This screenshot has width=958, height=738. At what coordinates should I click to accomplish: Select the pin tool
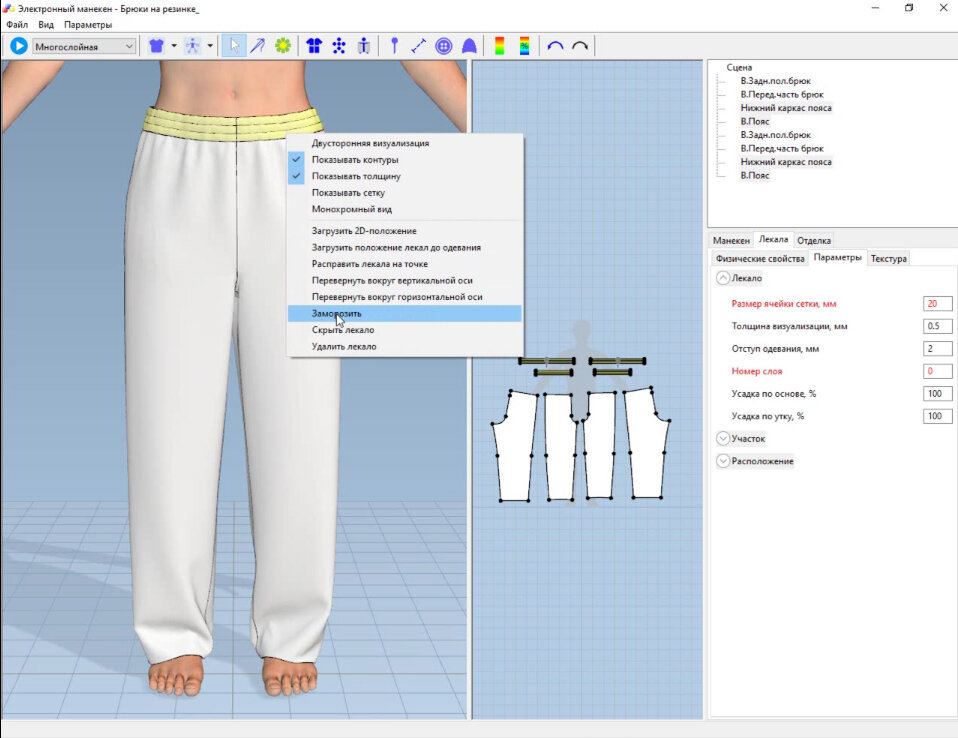pyautogui.click(x=394, y=46)
